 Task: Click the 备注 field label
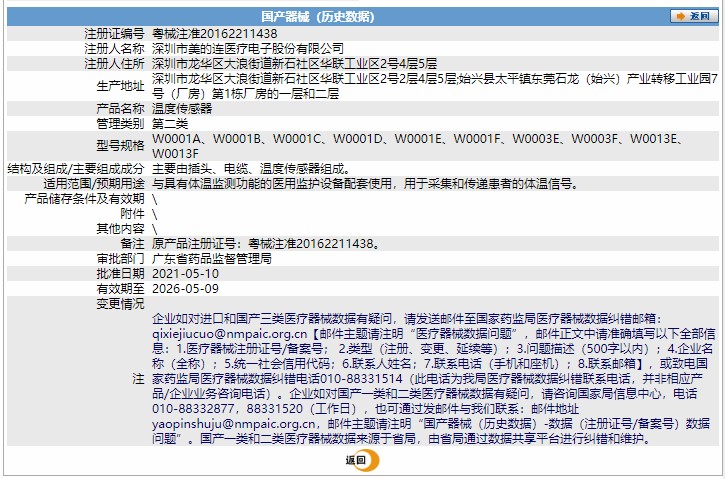point(132,244)
